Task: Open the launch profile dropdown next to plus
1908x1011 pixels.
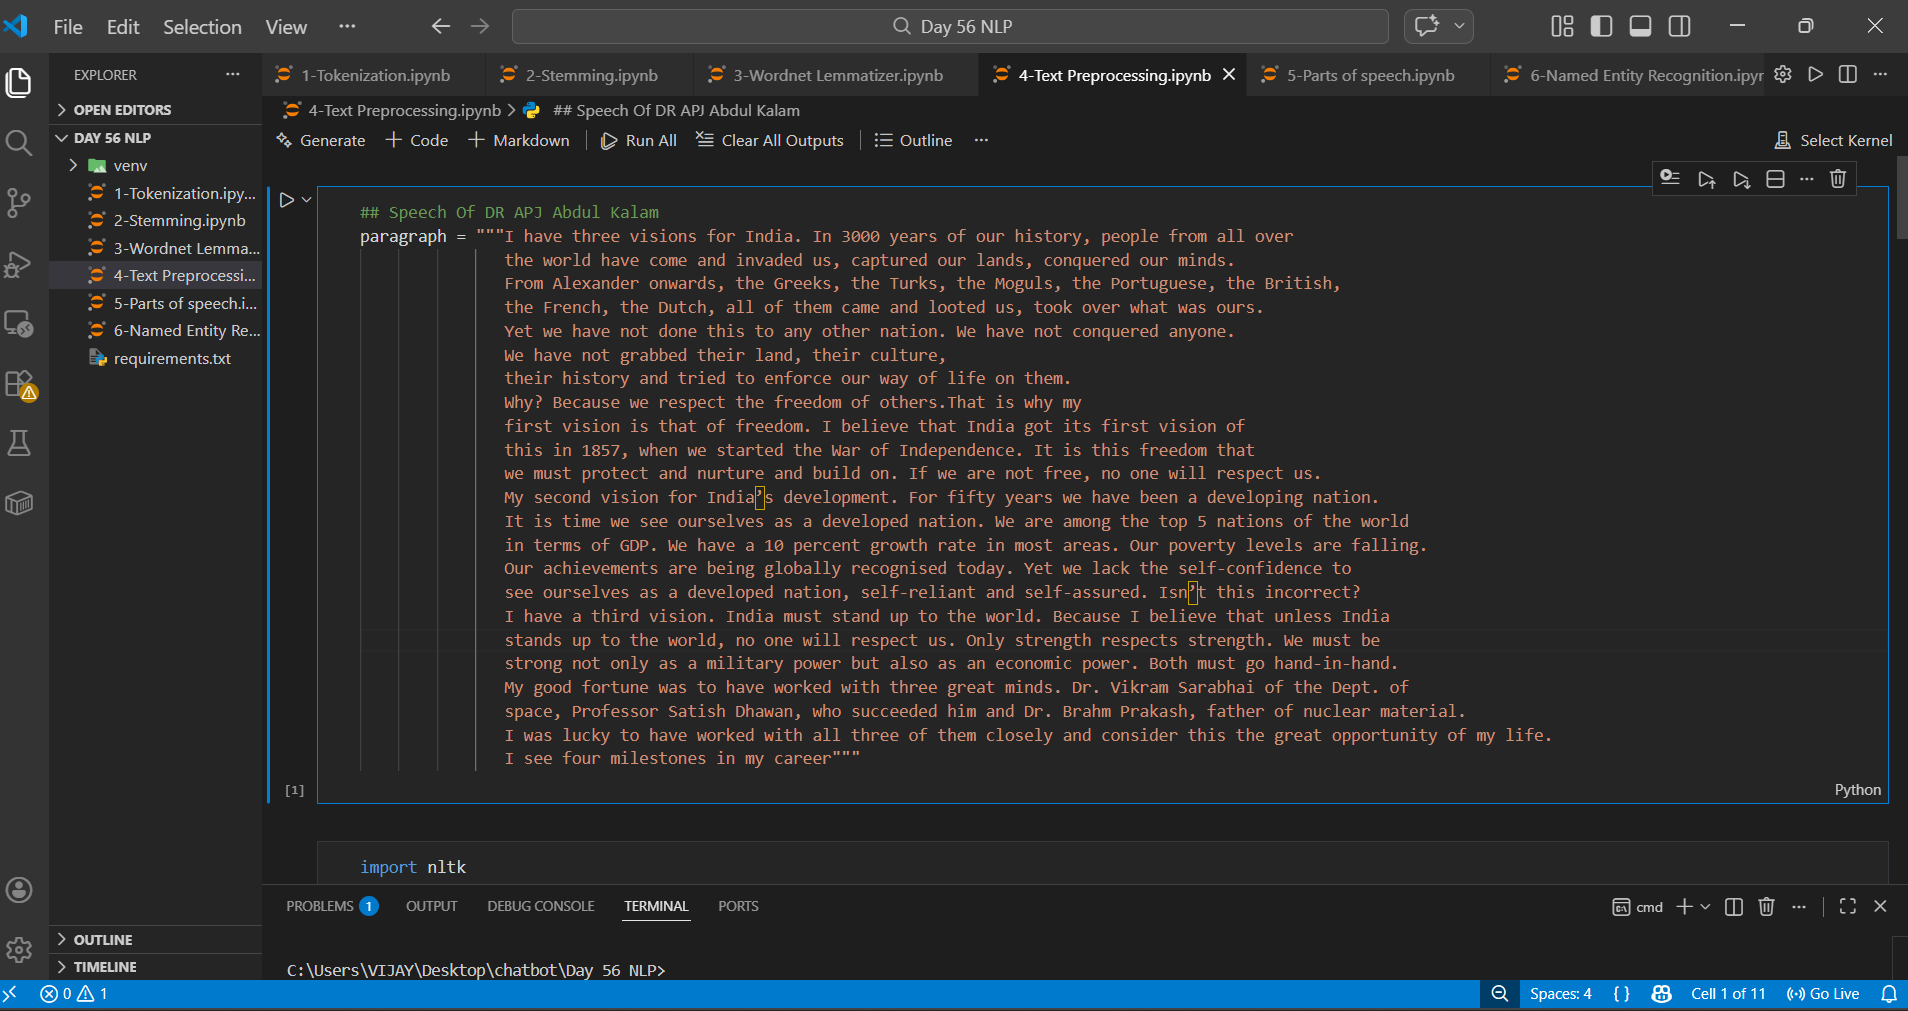Action: pyautogui.click(x=1705, y=906)
